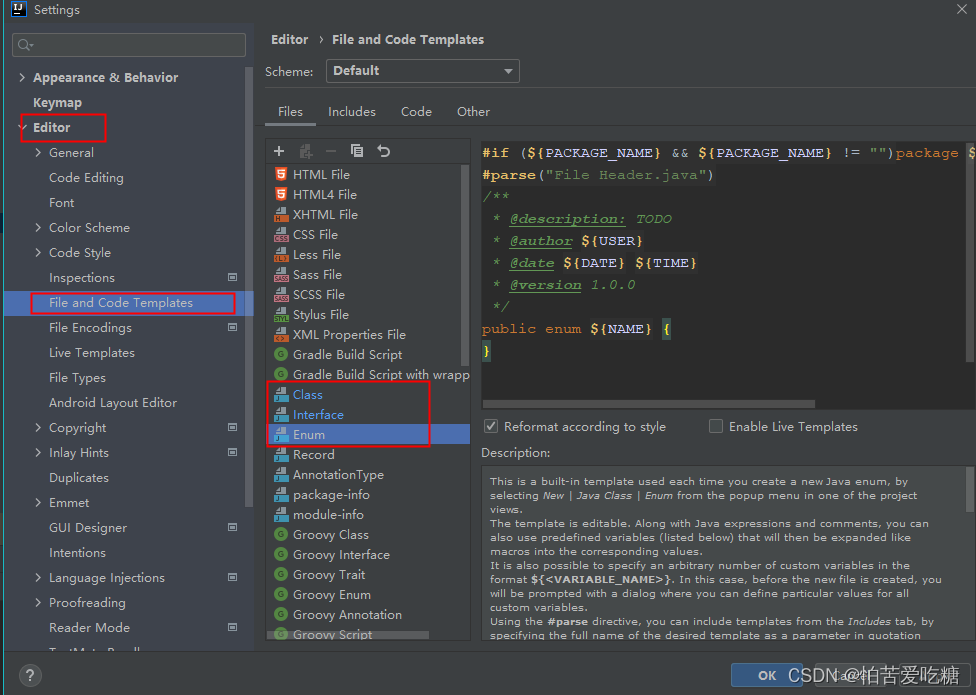976x695 pixels.
Task: Close the Settings dialog
Action: point(961,9)
